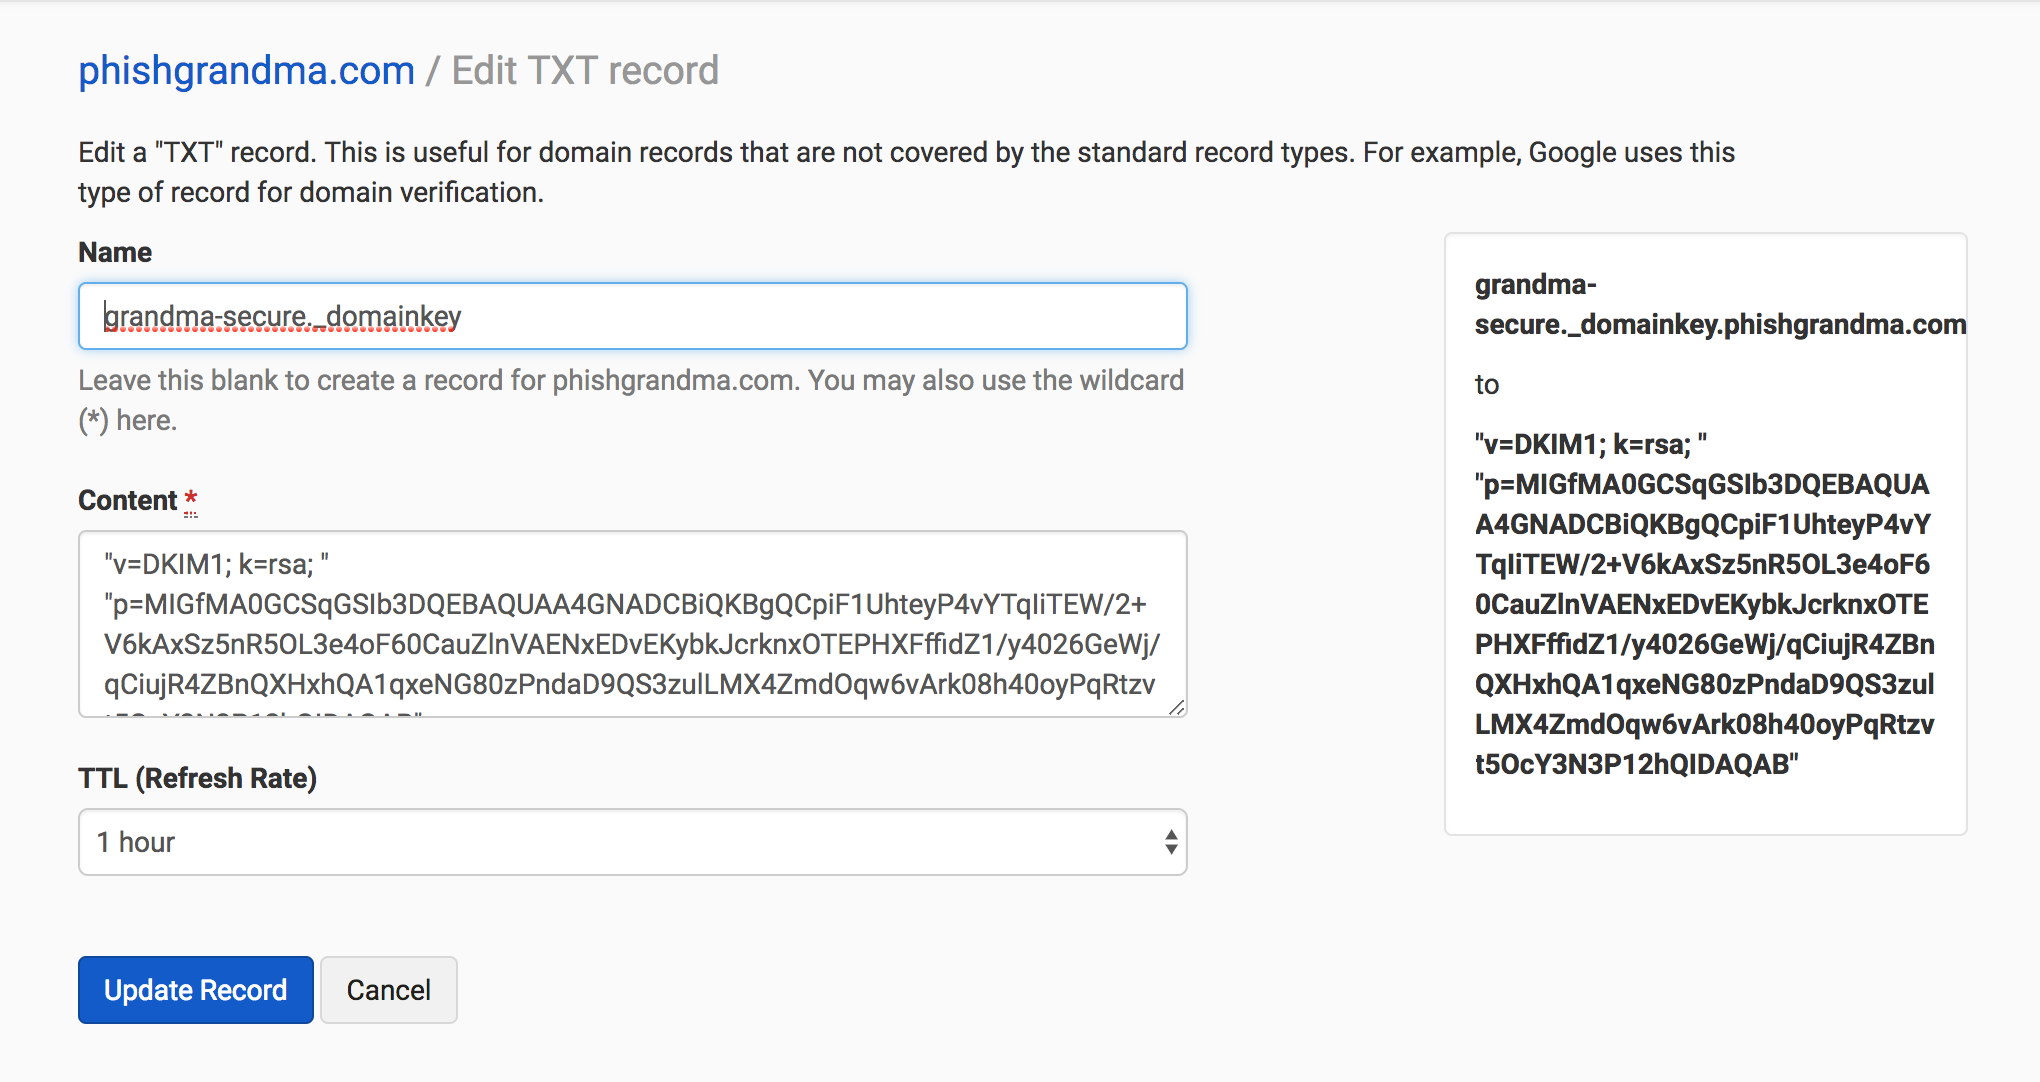Click the Content field label
This screenshot has width=2040, height=1082.
coord(128,500)
